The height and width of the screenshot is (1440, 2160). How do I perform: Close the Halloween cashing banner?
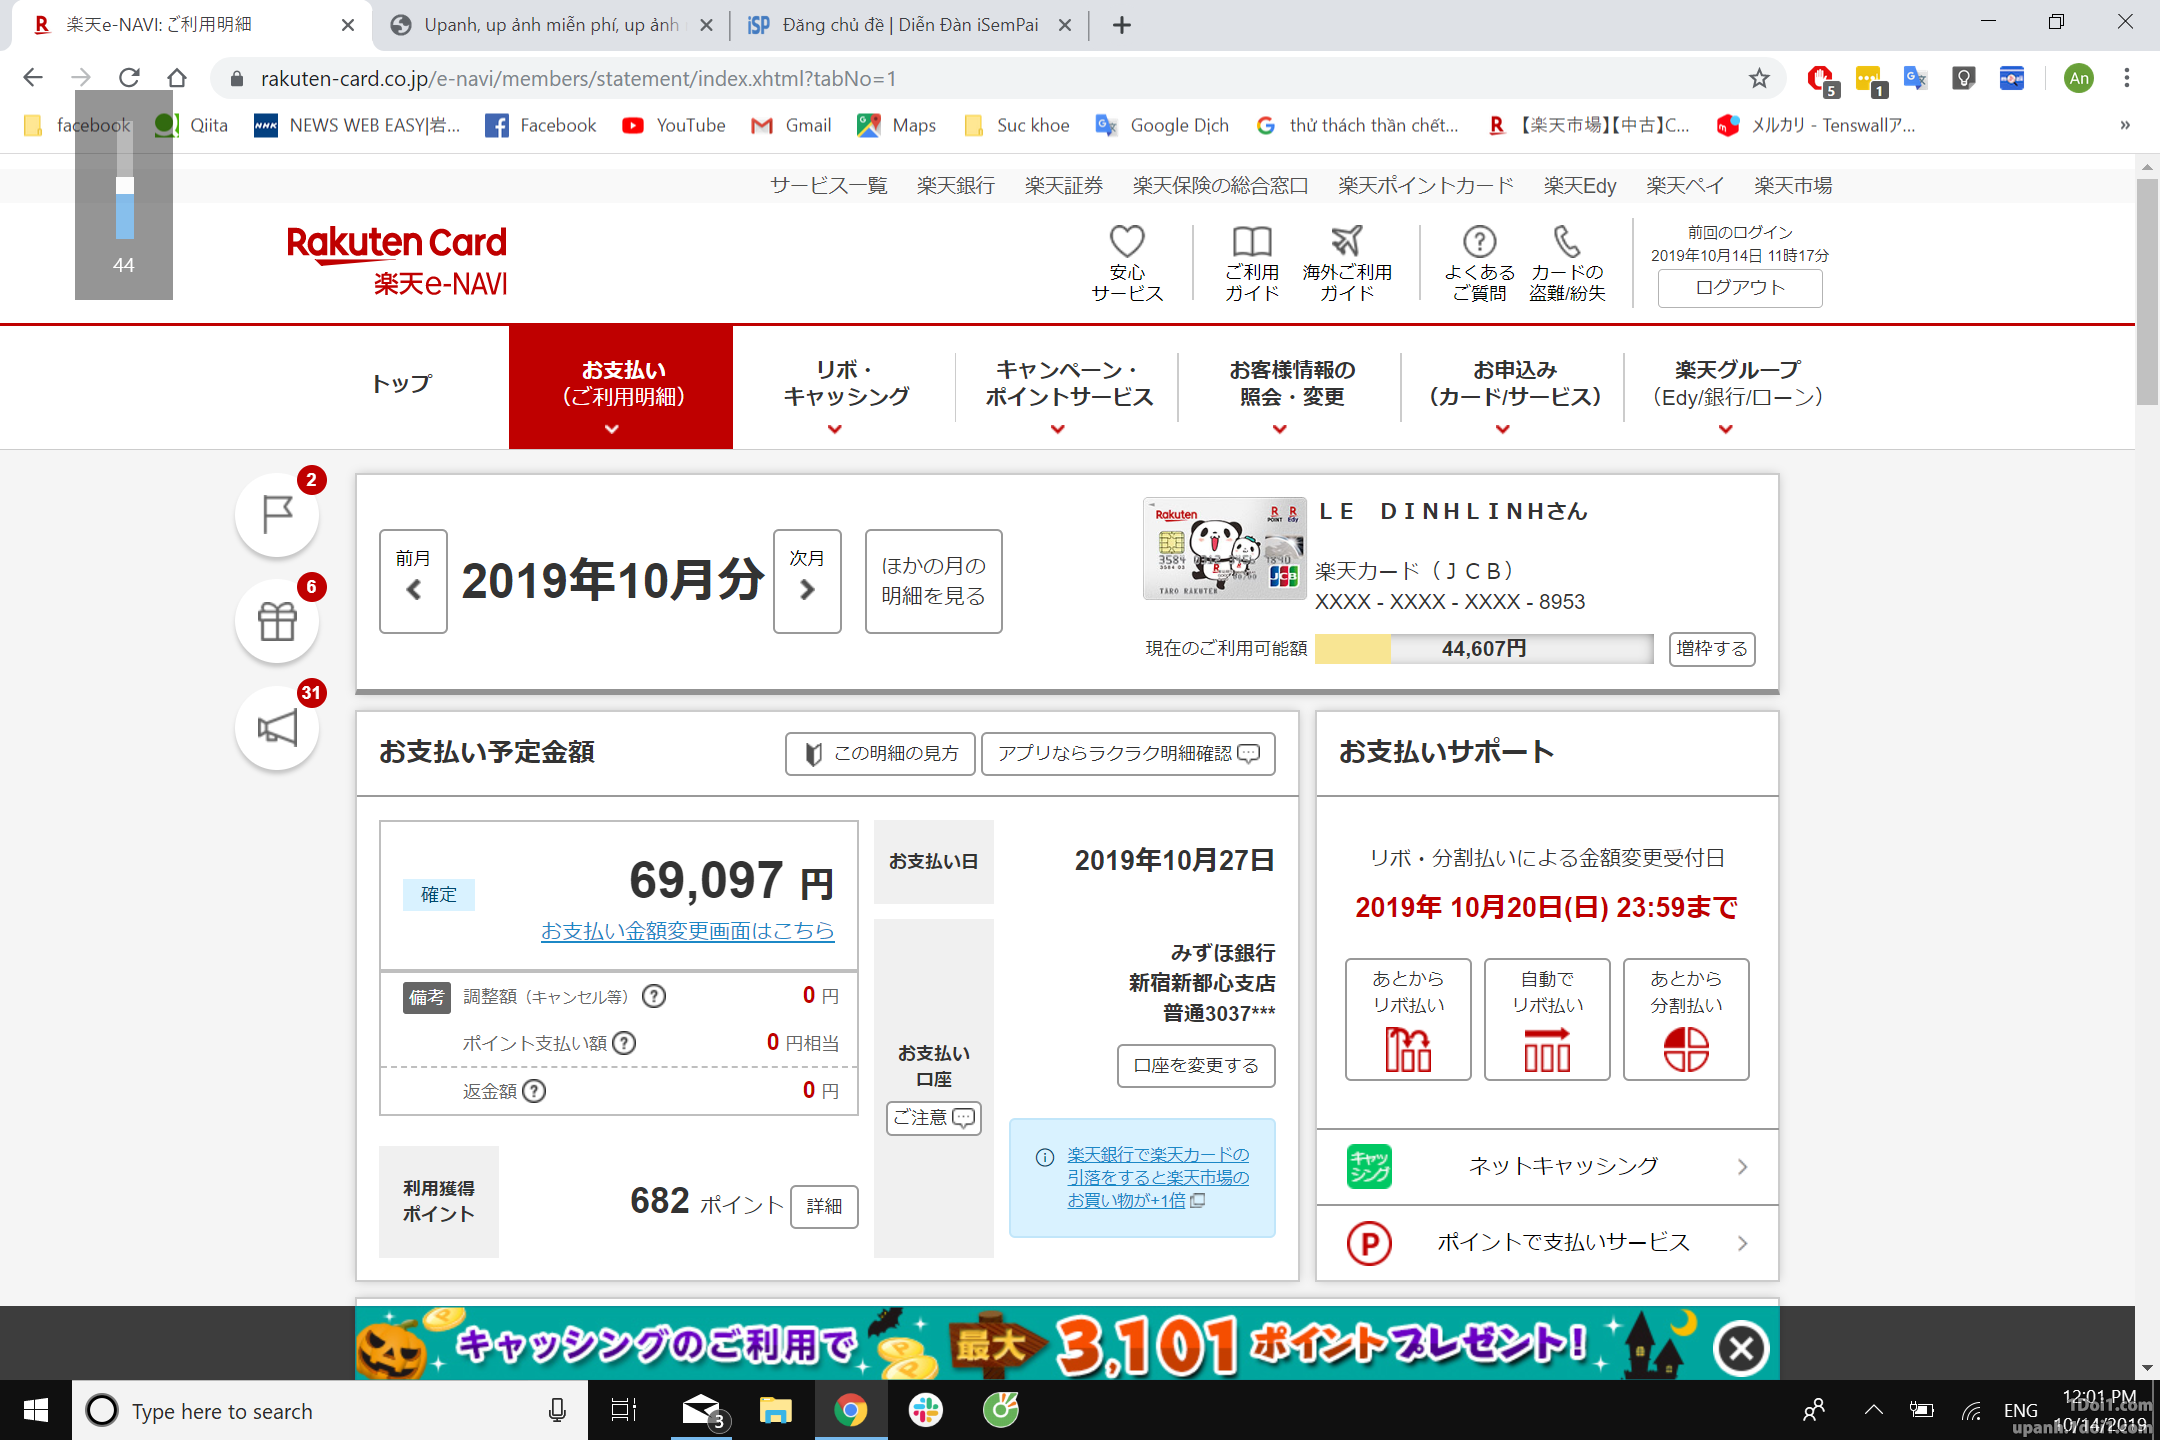(x=1741, y=1348)
